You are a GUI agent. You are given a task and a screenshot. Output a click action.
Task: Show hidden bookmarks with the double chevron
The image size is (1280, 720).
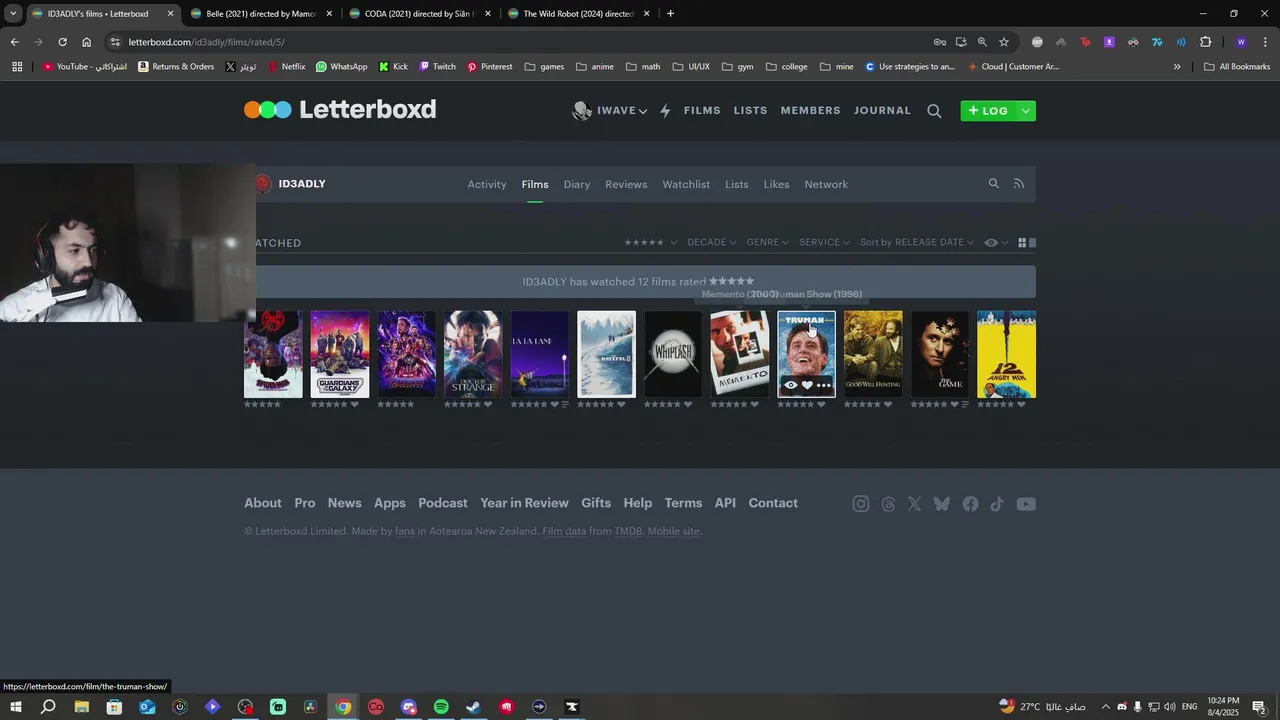click(x=1177, y=67)
